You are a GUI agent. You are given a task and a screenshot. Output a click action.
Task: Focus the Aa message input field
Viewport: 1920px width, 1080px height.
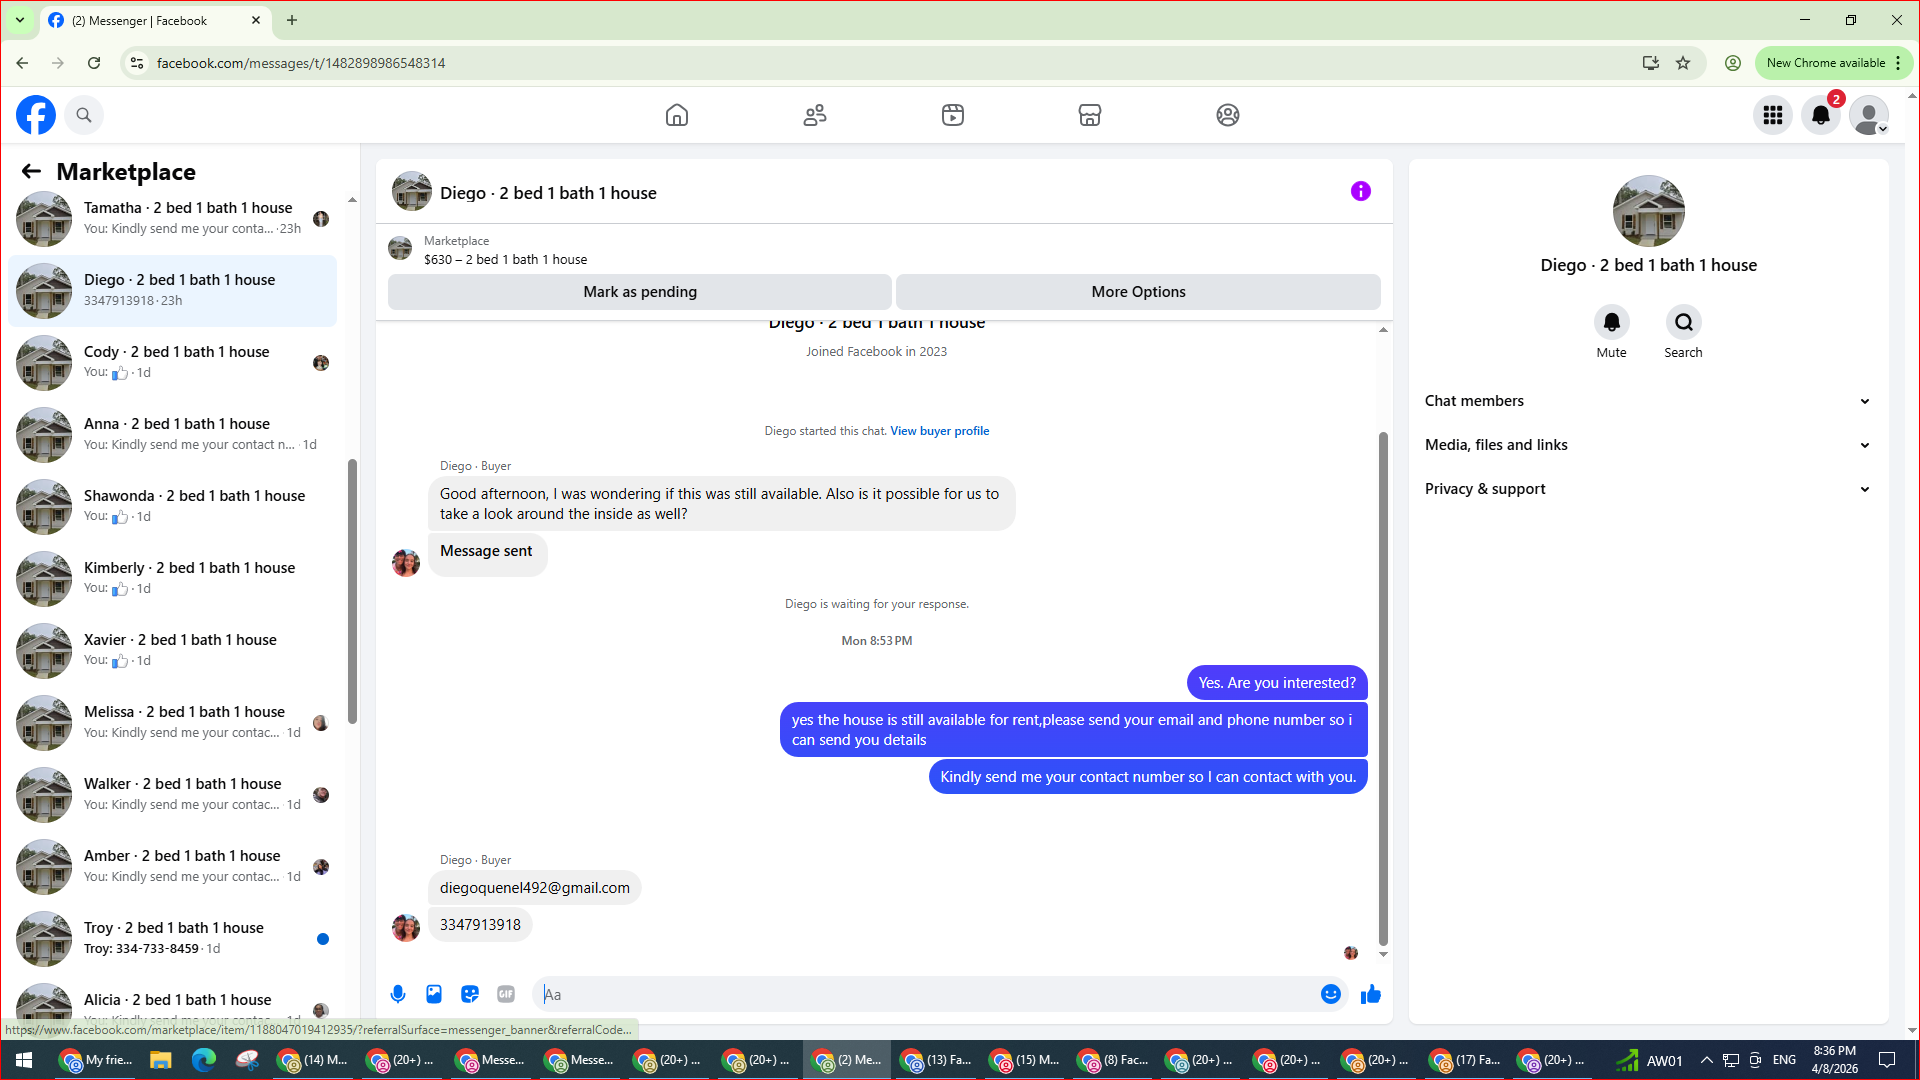[x=930, y=994]
